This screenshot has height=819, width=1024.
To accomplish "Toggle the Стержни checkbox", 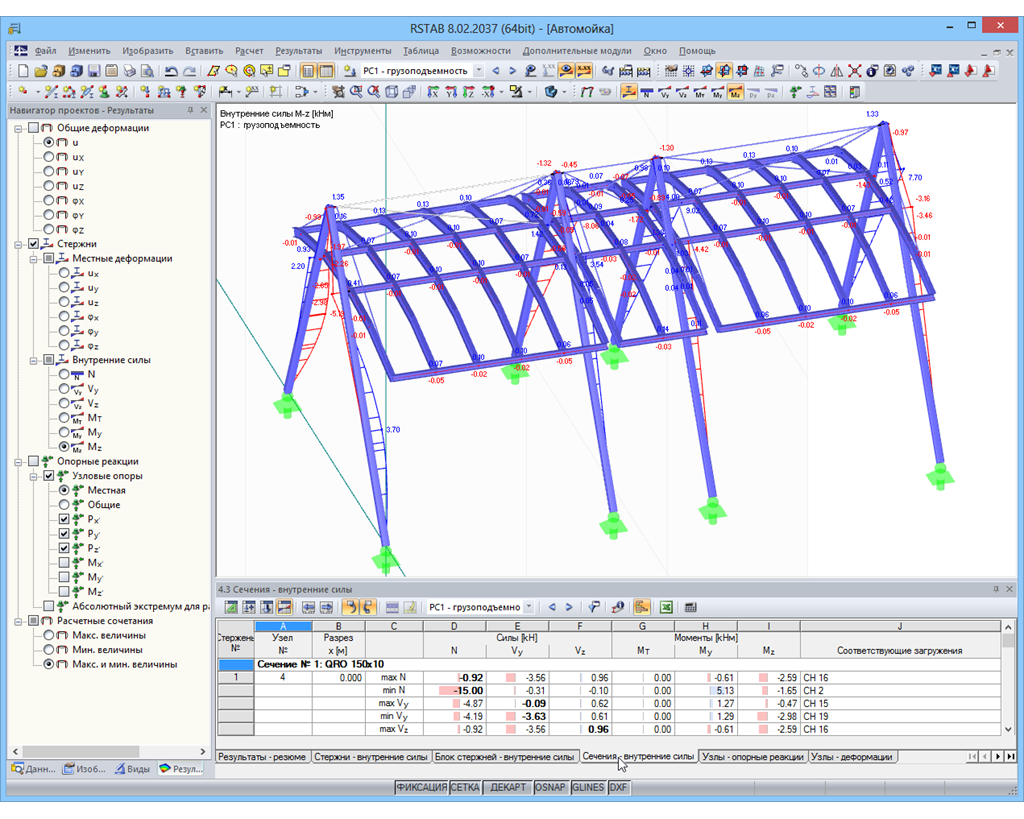I will 33,244.
